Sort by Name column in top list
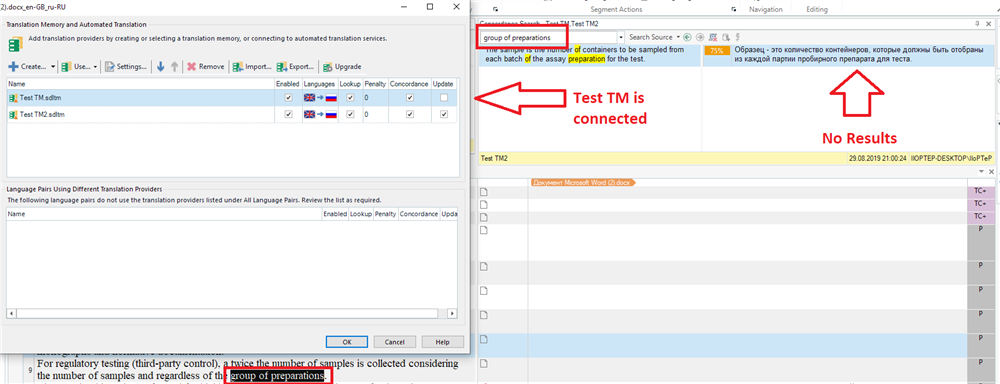This screenshot has height=384, width=1000. pyautogui.click(x=140, y=84)
